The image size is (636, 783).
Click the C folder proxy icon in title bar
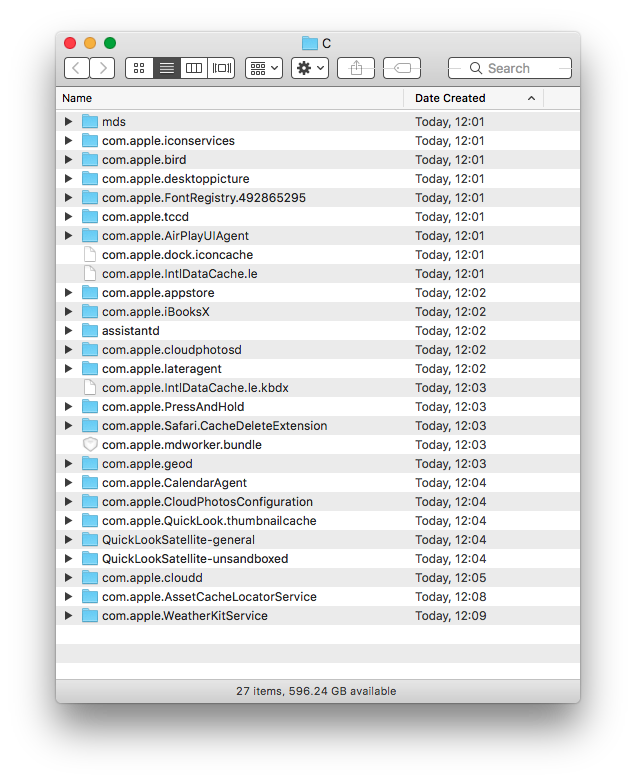pos(310,43)
